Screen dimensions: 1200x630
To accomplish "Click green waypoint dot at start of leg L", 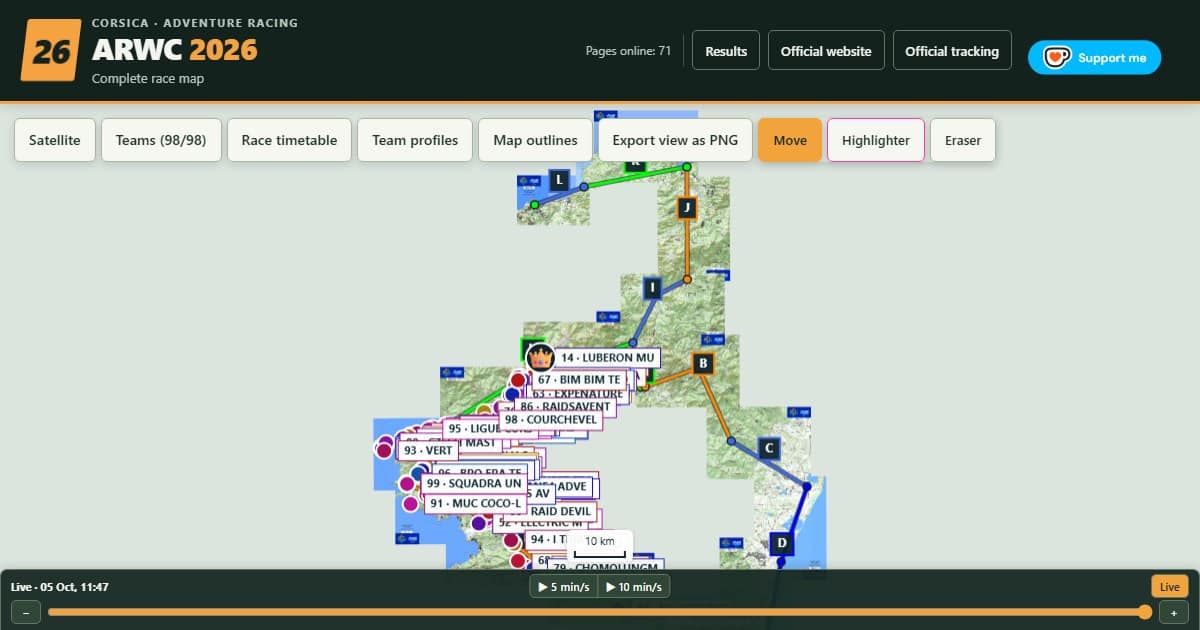I will click(534, 205).
